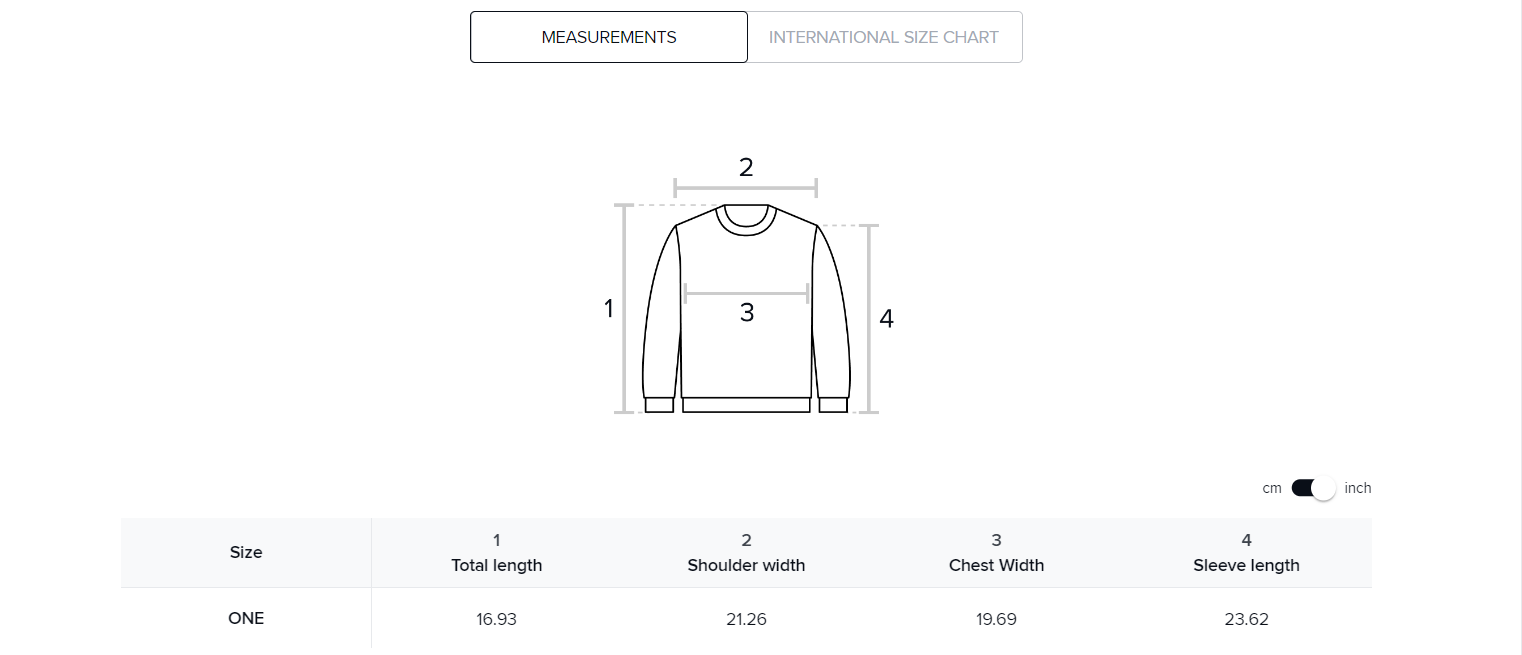Click the cm unit label
The height and width of the screenshot is (655, 1522).
(1272, 488)
